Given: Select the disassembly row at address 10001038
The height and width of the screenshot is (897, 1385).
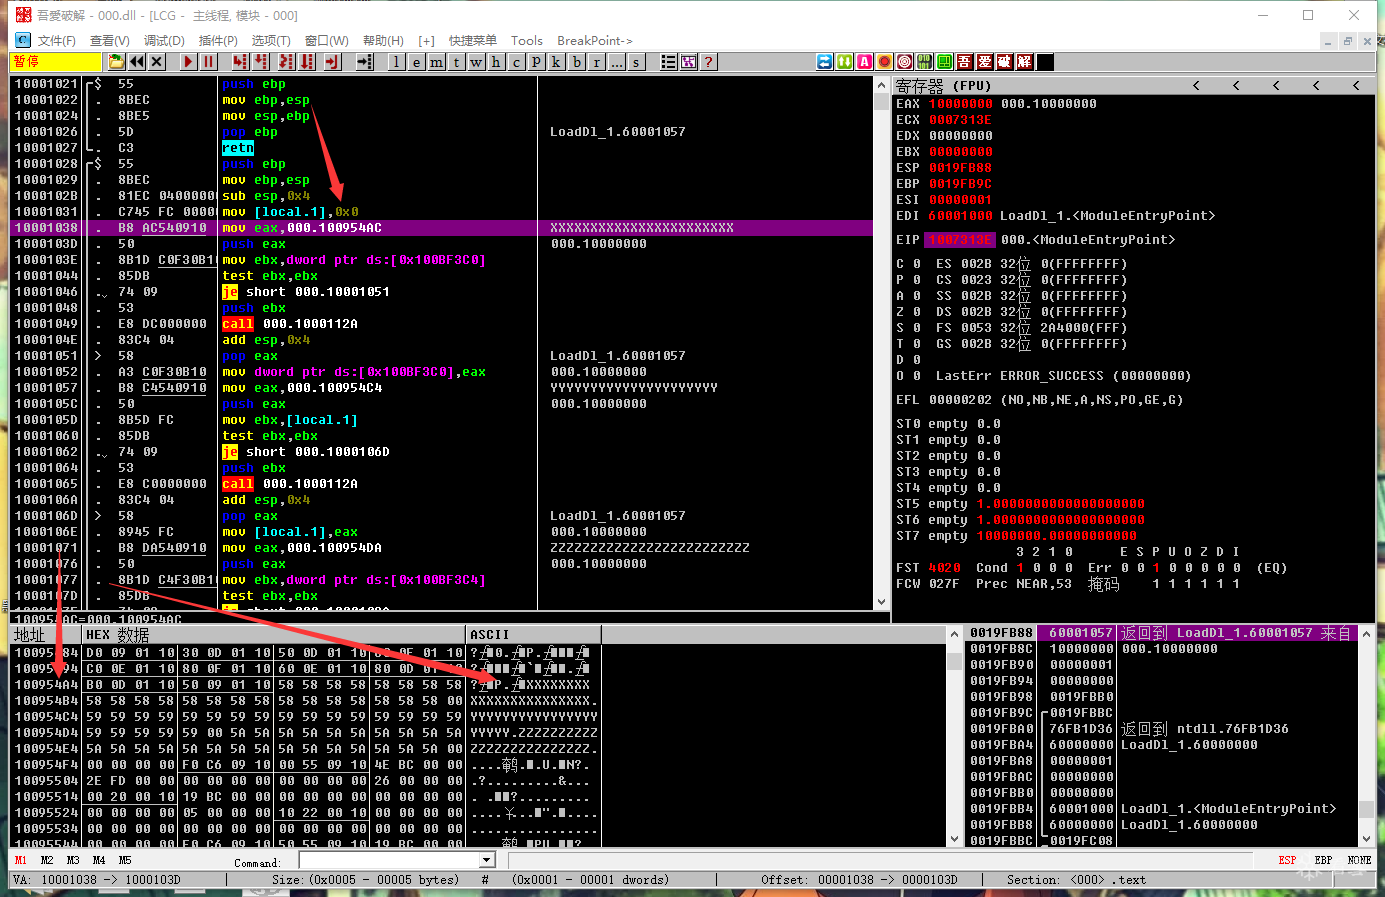Looking at the screenshot, I should [441, 228].
